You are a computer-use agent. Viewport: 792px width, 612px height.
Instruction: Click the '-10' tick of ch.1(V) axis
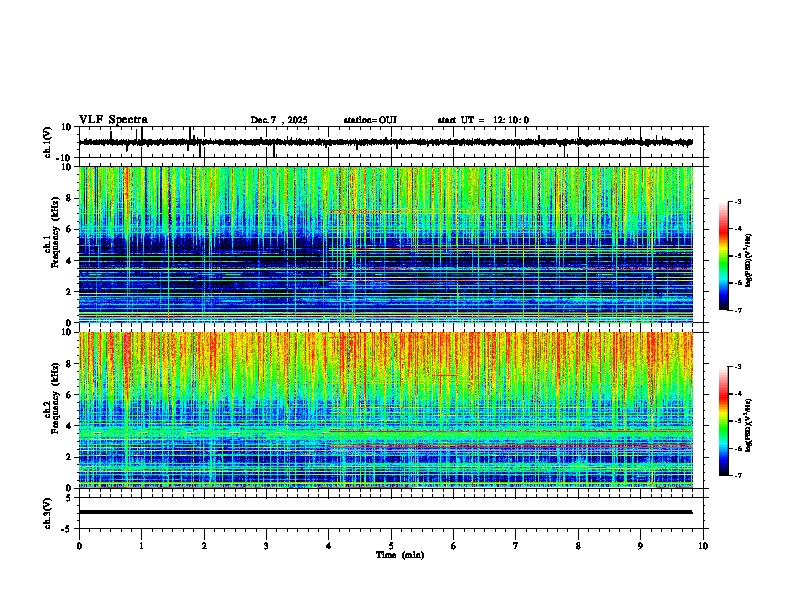[65, 158]
